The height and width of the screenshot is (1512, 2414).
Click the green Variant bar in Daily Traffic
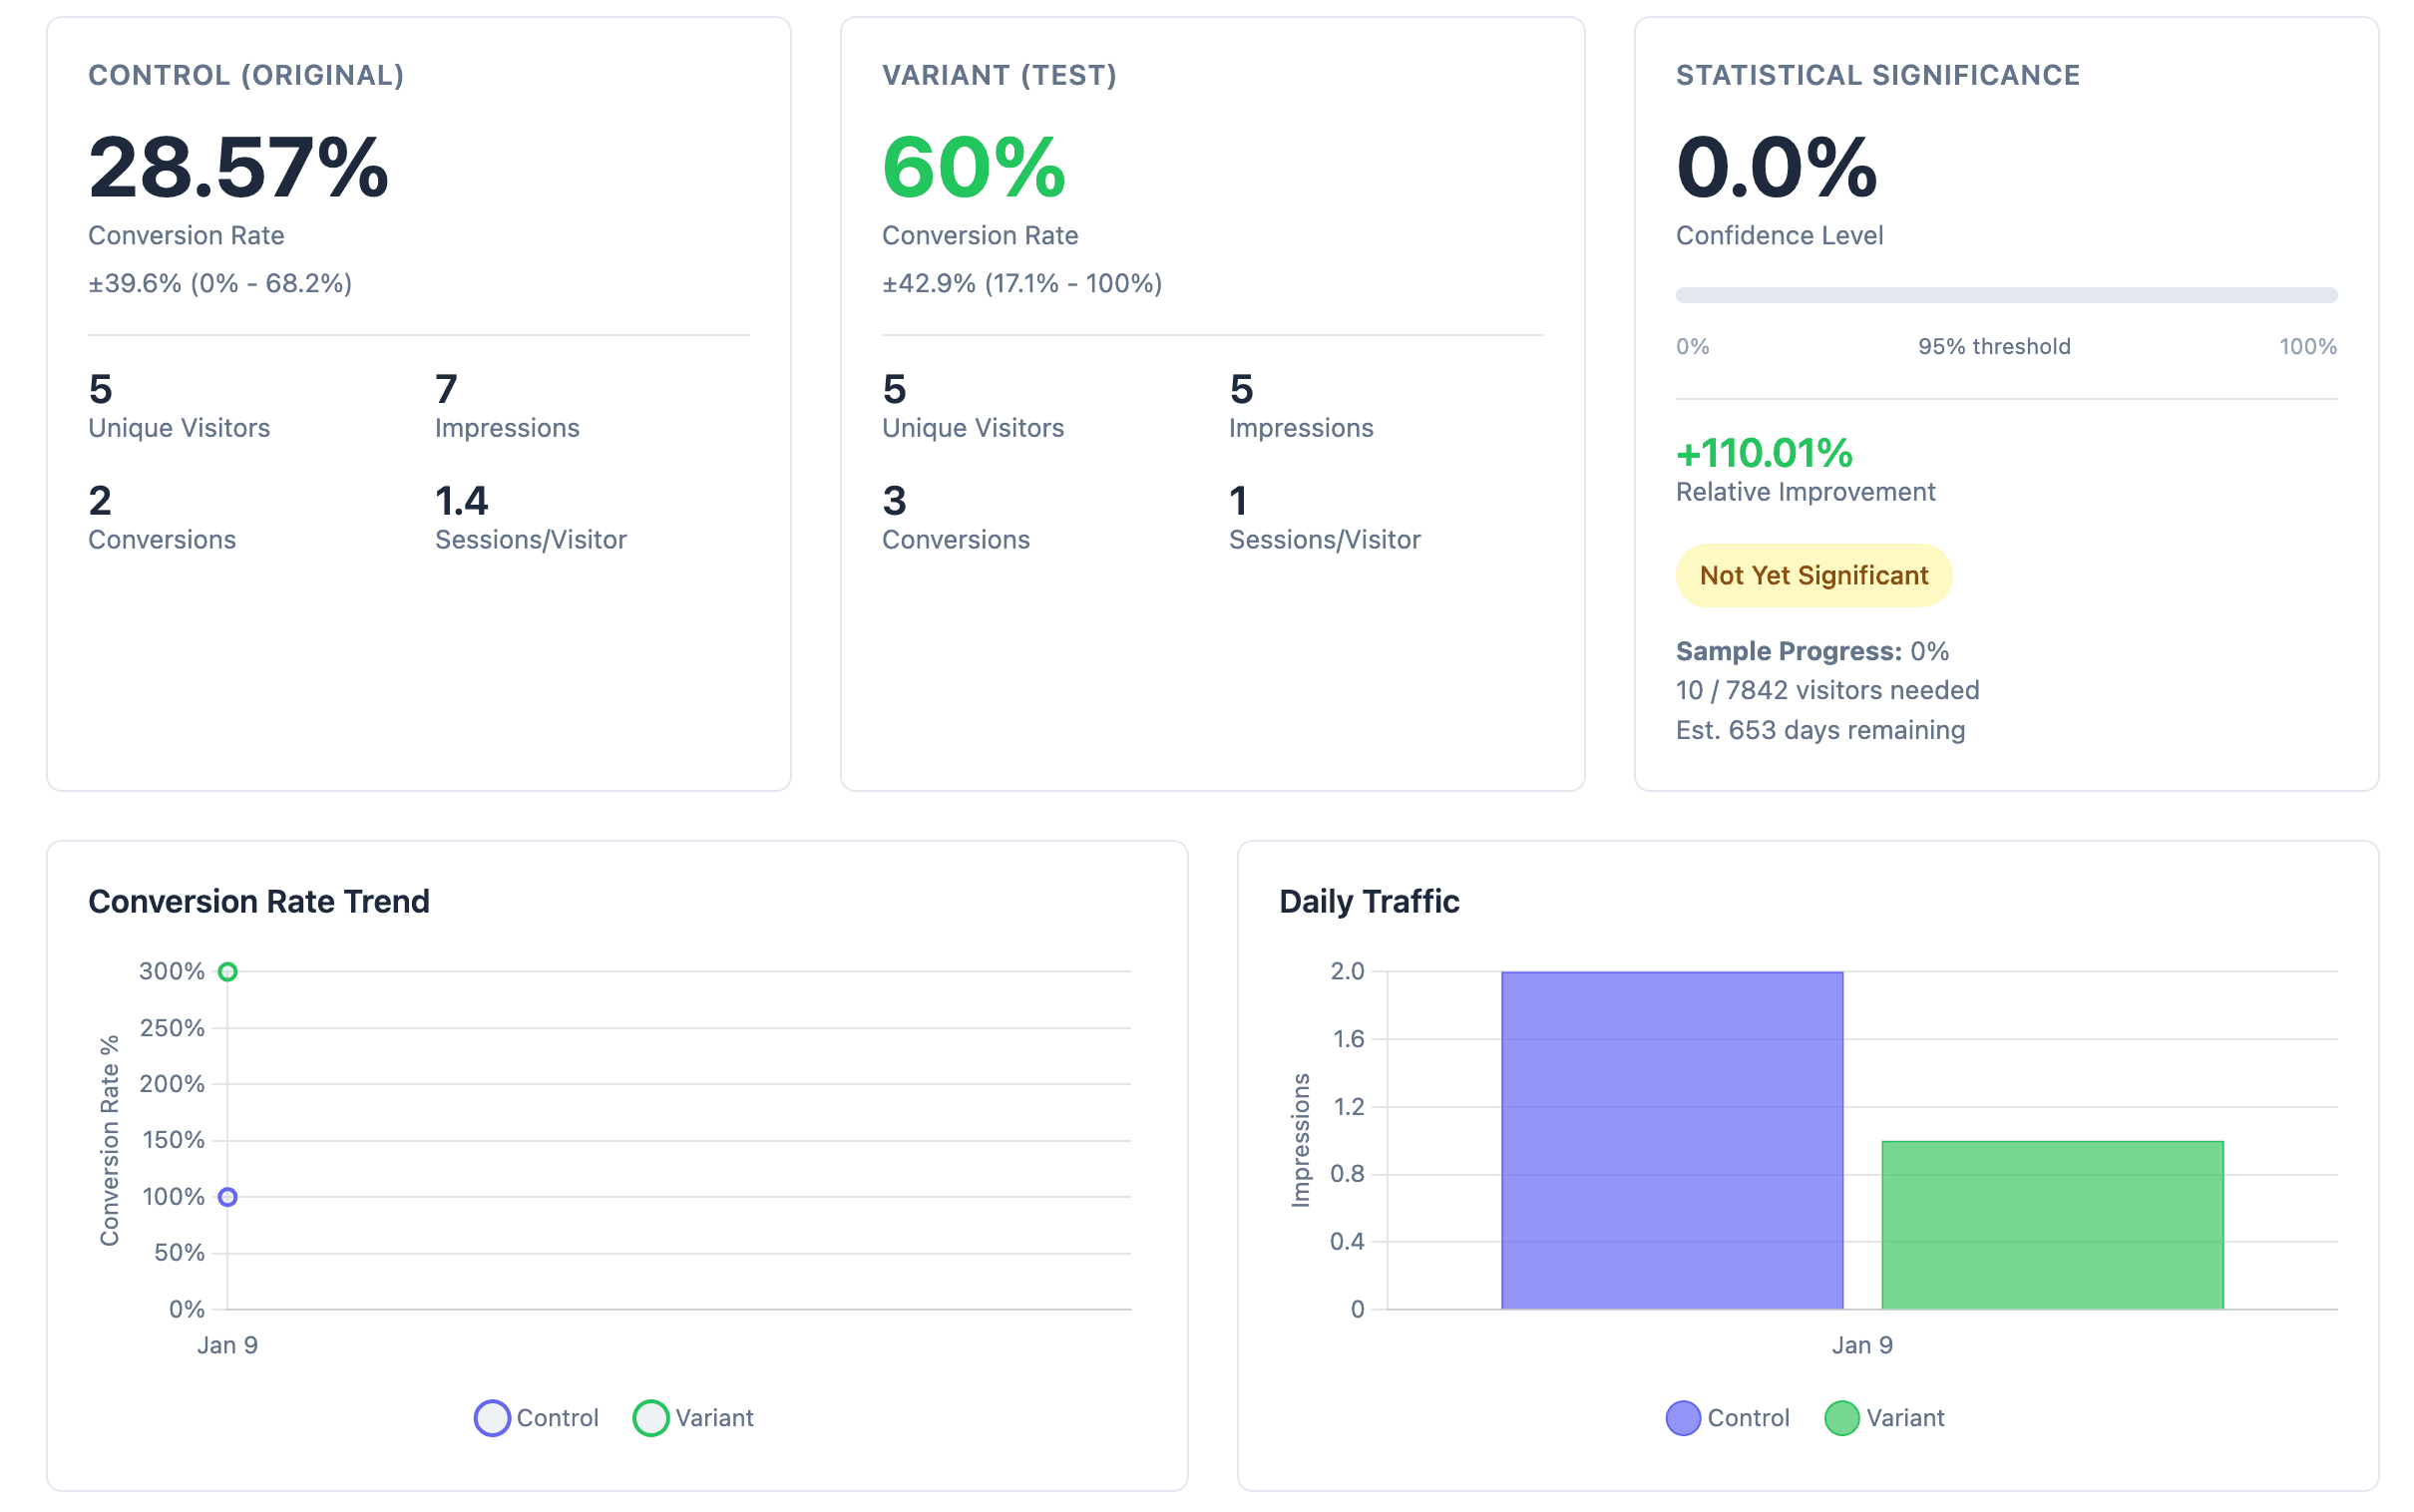[2052, 1224]
